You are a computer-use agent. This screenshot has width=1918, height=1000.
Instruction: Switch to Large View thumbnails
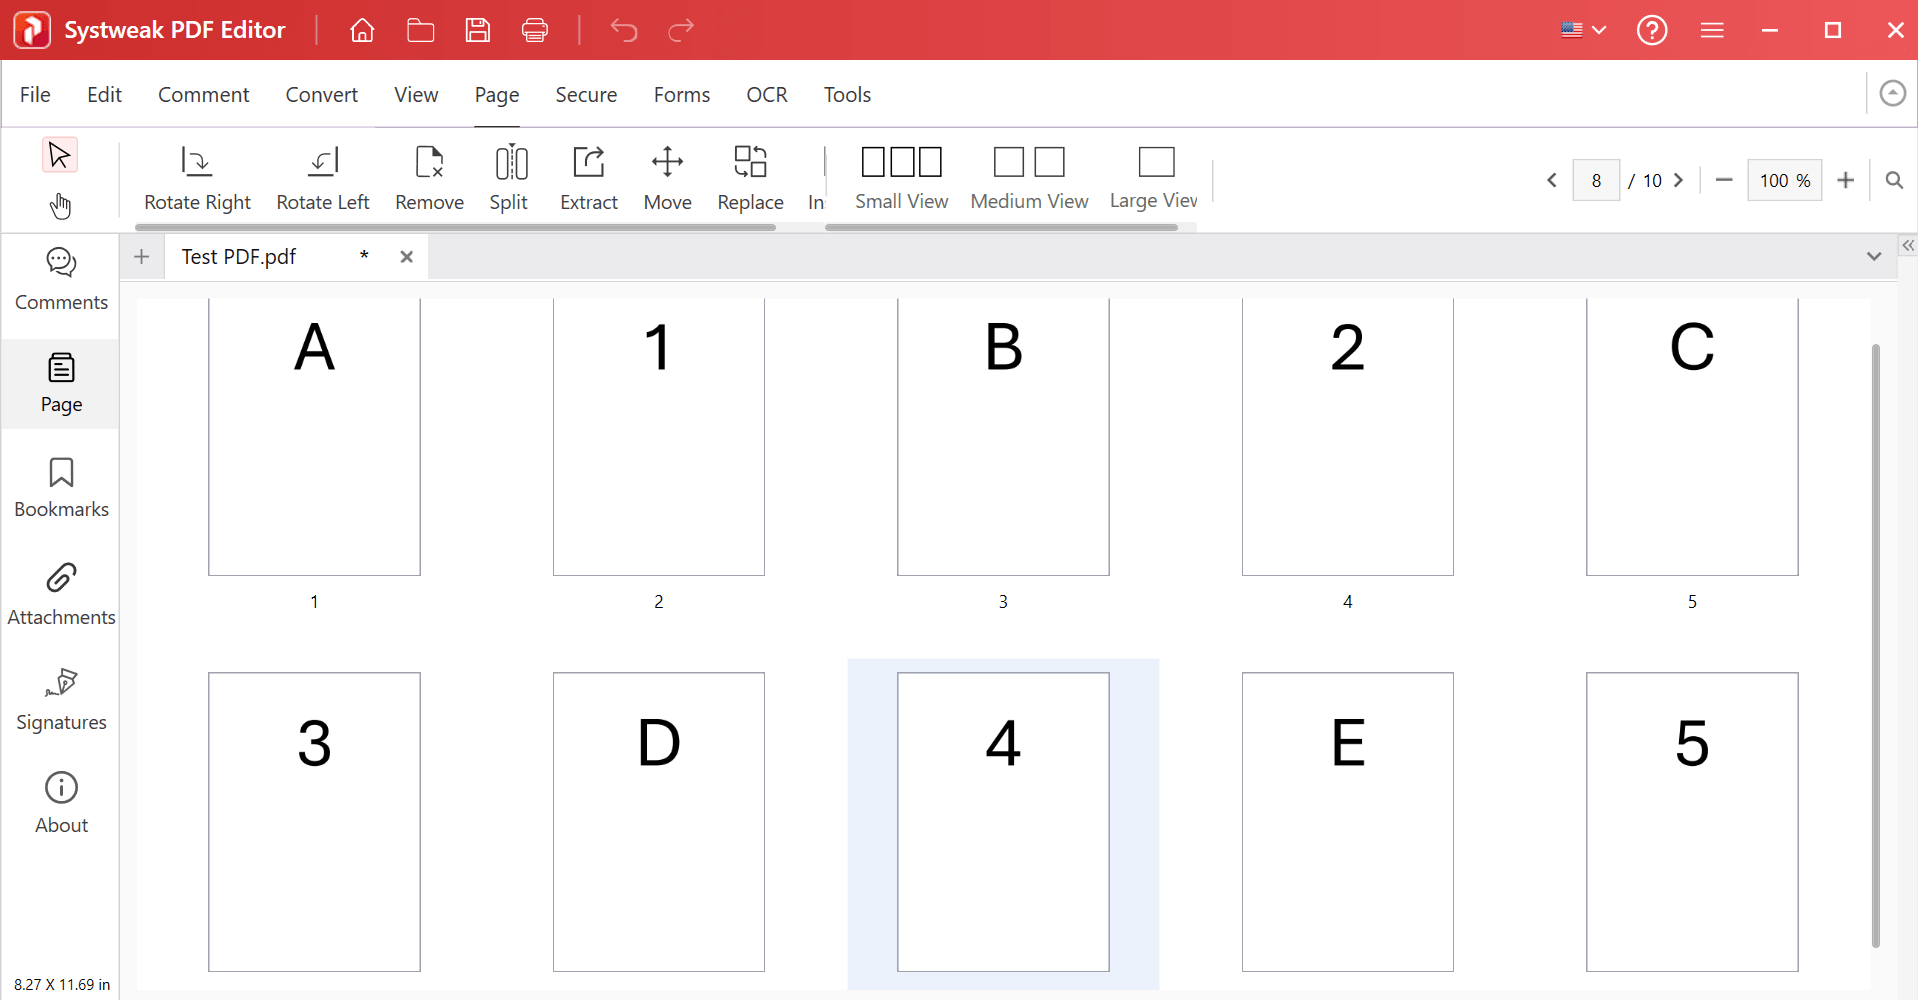tap(1153, 178)
